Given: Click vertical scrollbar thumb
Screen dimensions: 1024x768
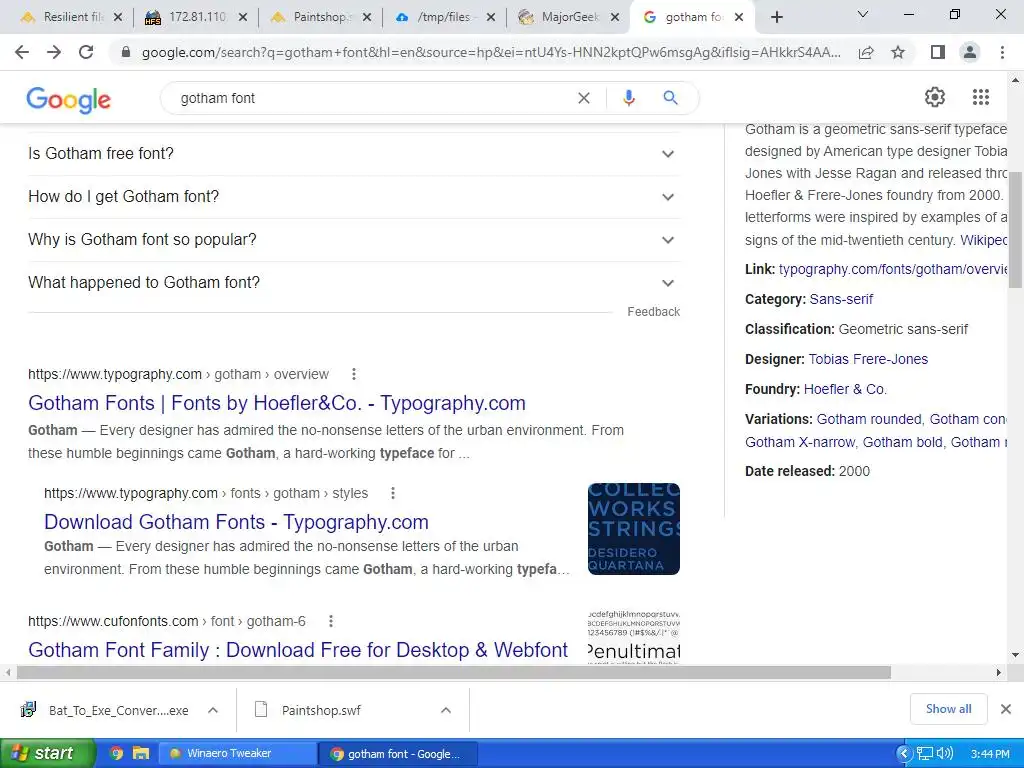Looking at the screenshot, I should [x=1016, y=230].
